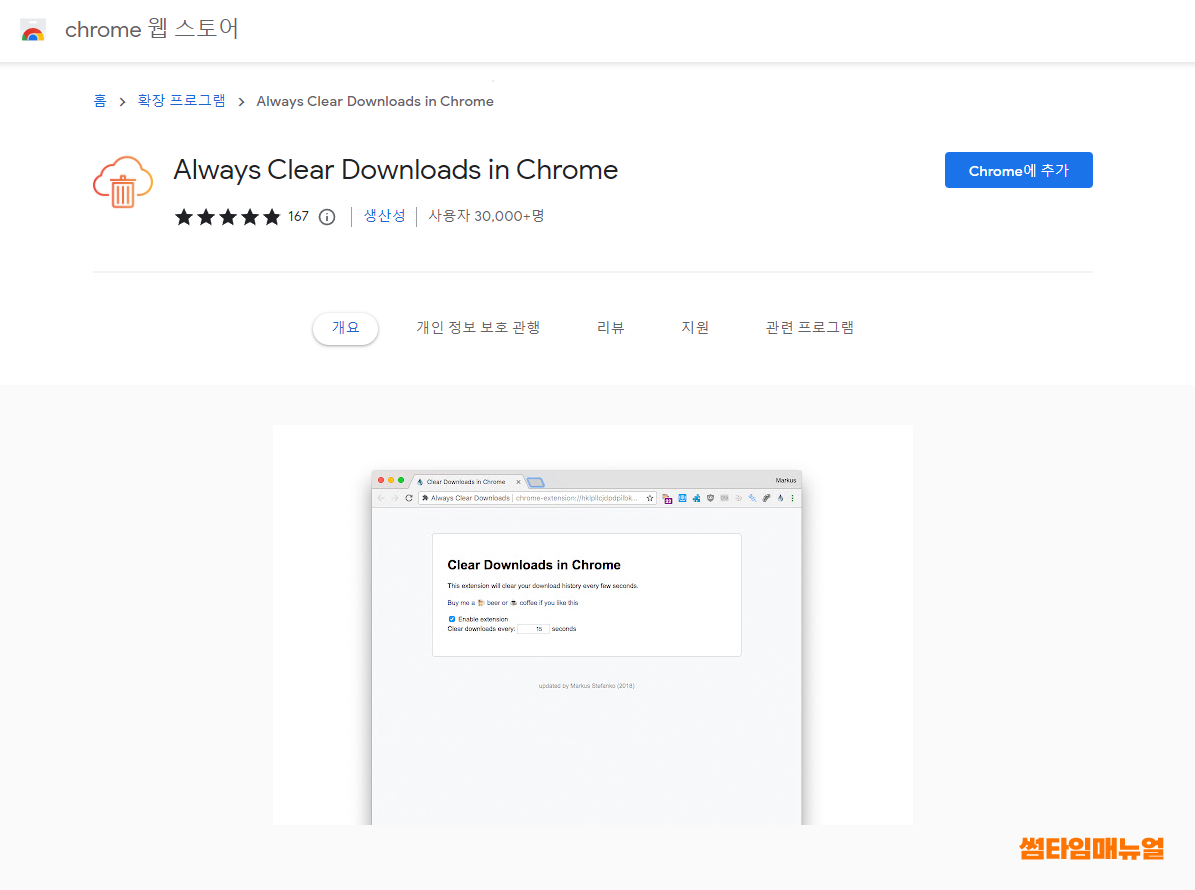Click the cloud trash extension icon
The image size is (1195, 890).
point(123,182)
